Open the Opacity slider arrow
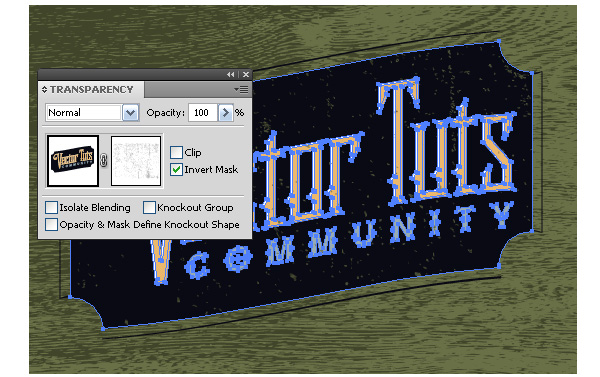Image resolution: width=600 pixels, height=377 pixels. [x=225, y=113]
